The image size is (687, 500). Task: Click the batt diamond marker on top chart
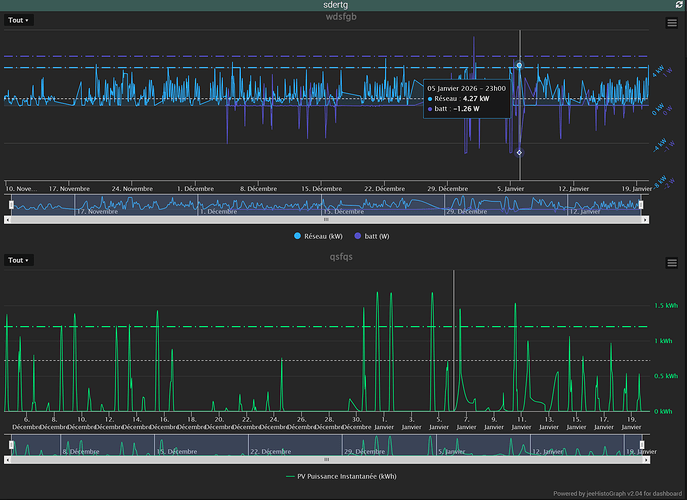519,152
